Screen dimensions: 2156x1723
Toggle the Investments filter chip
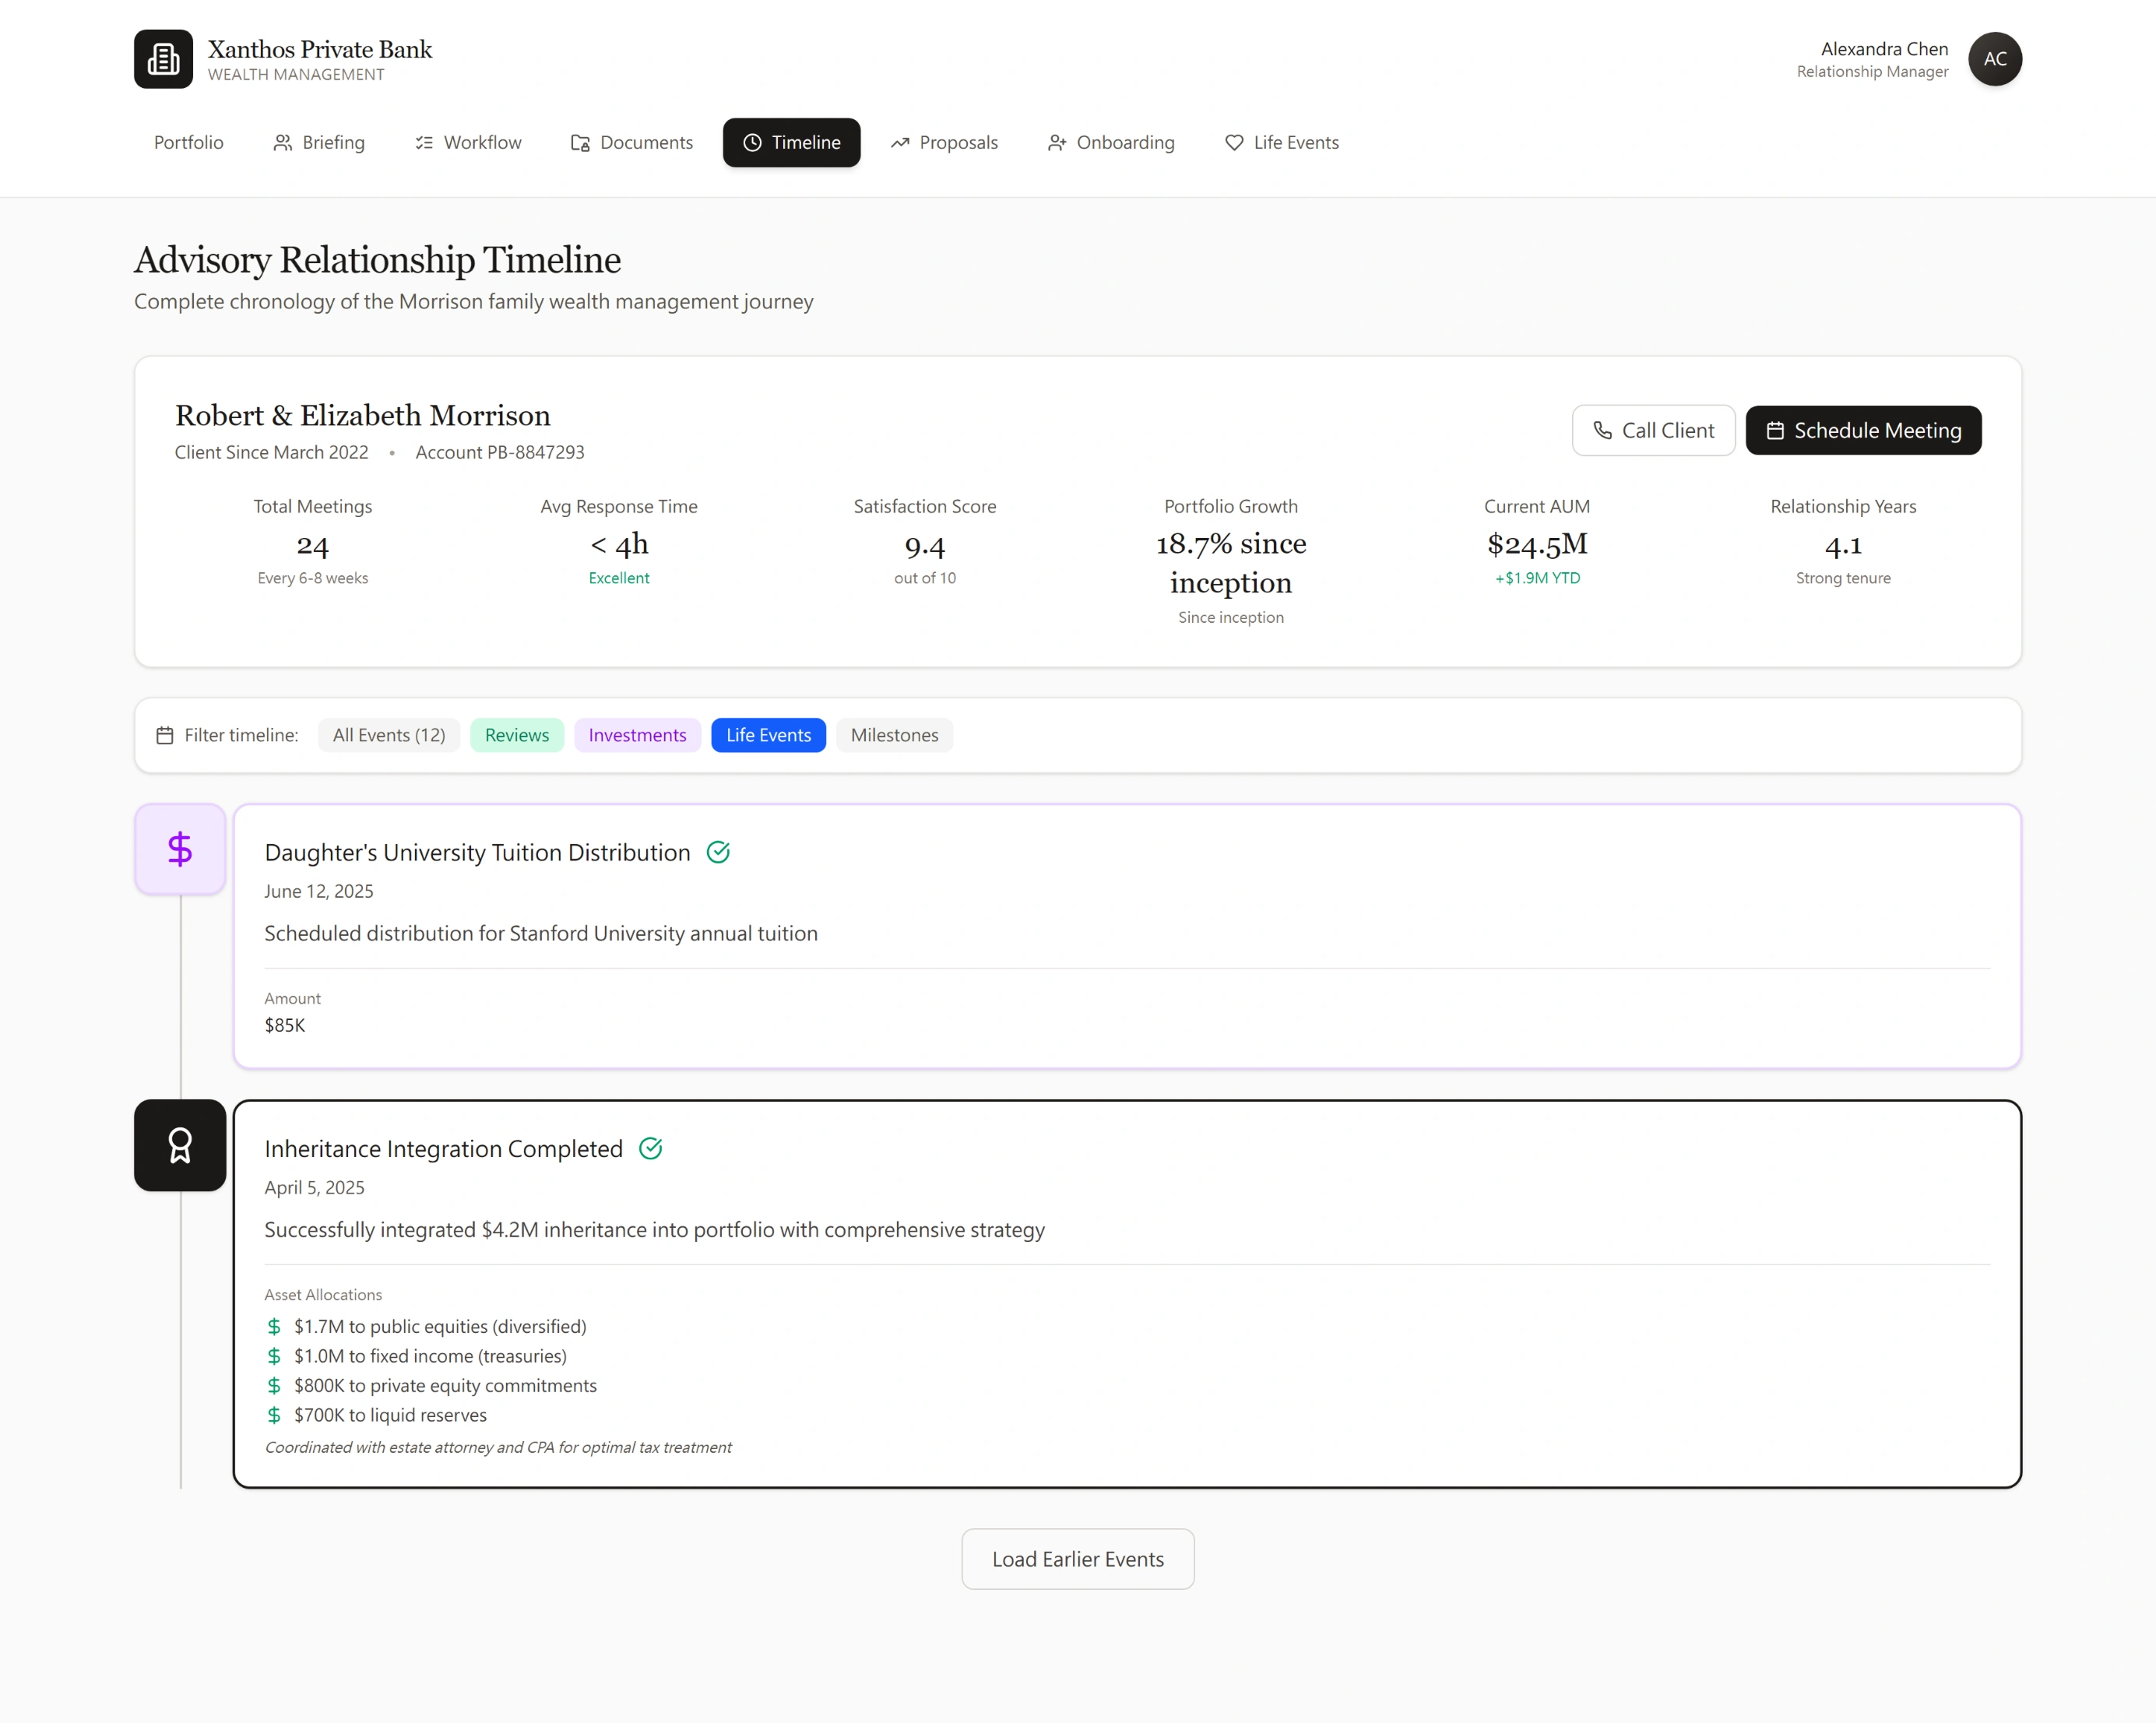(637, 735)
